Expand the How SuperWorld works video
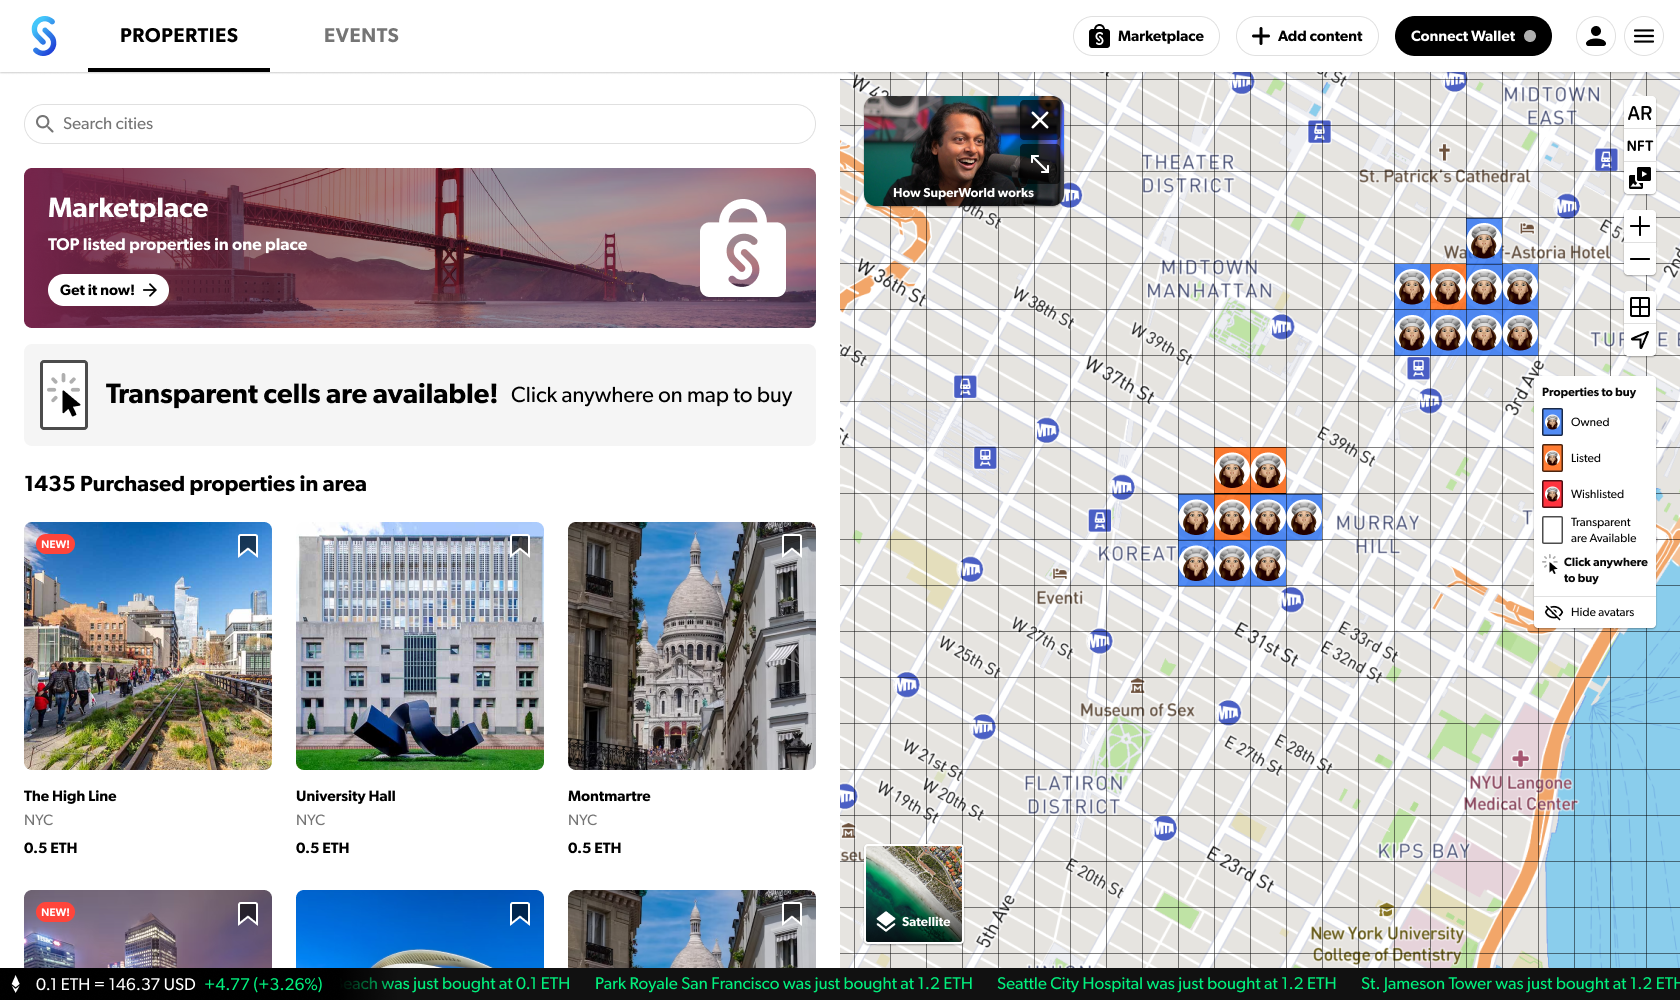This screenshot has width=1680, height=1000. [1040, 163]
